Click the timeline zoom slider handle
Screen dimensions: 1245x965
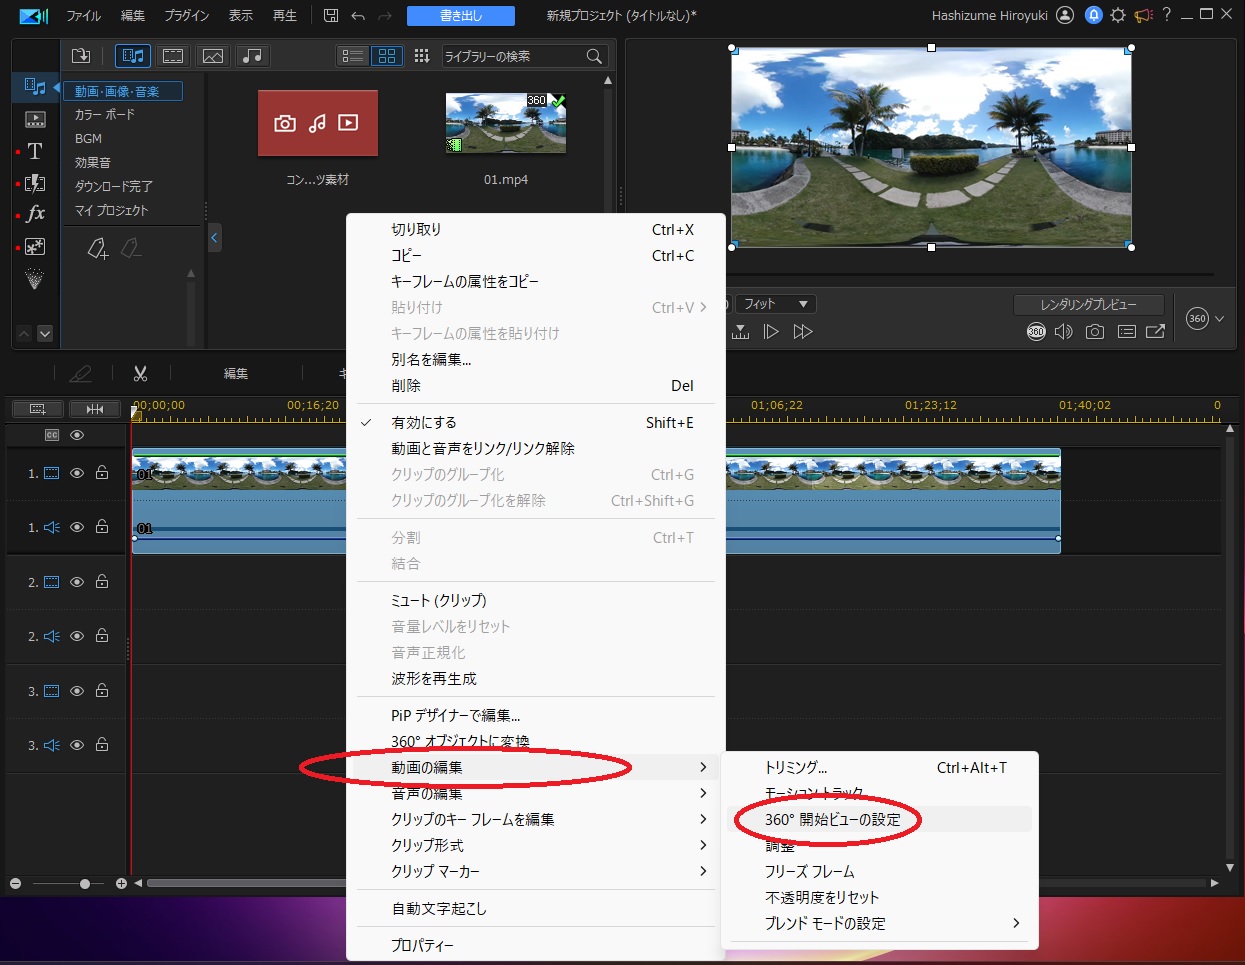[x=85, y=884]
